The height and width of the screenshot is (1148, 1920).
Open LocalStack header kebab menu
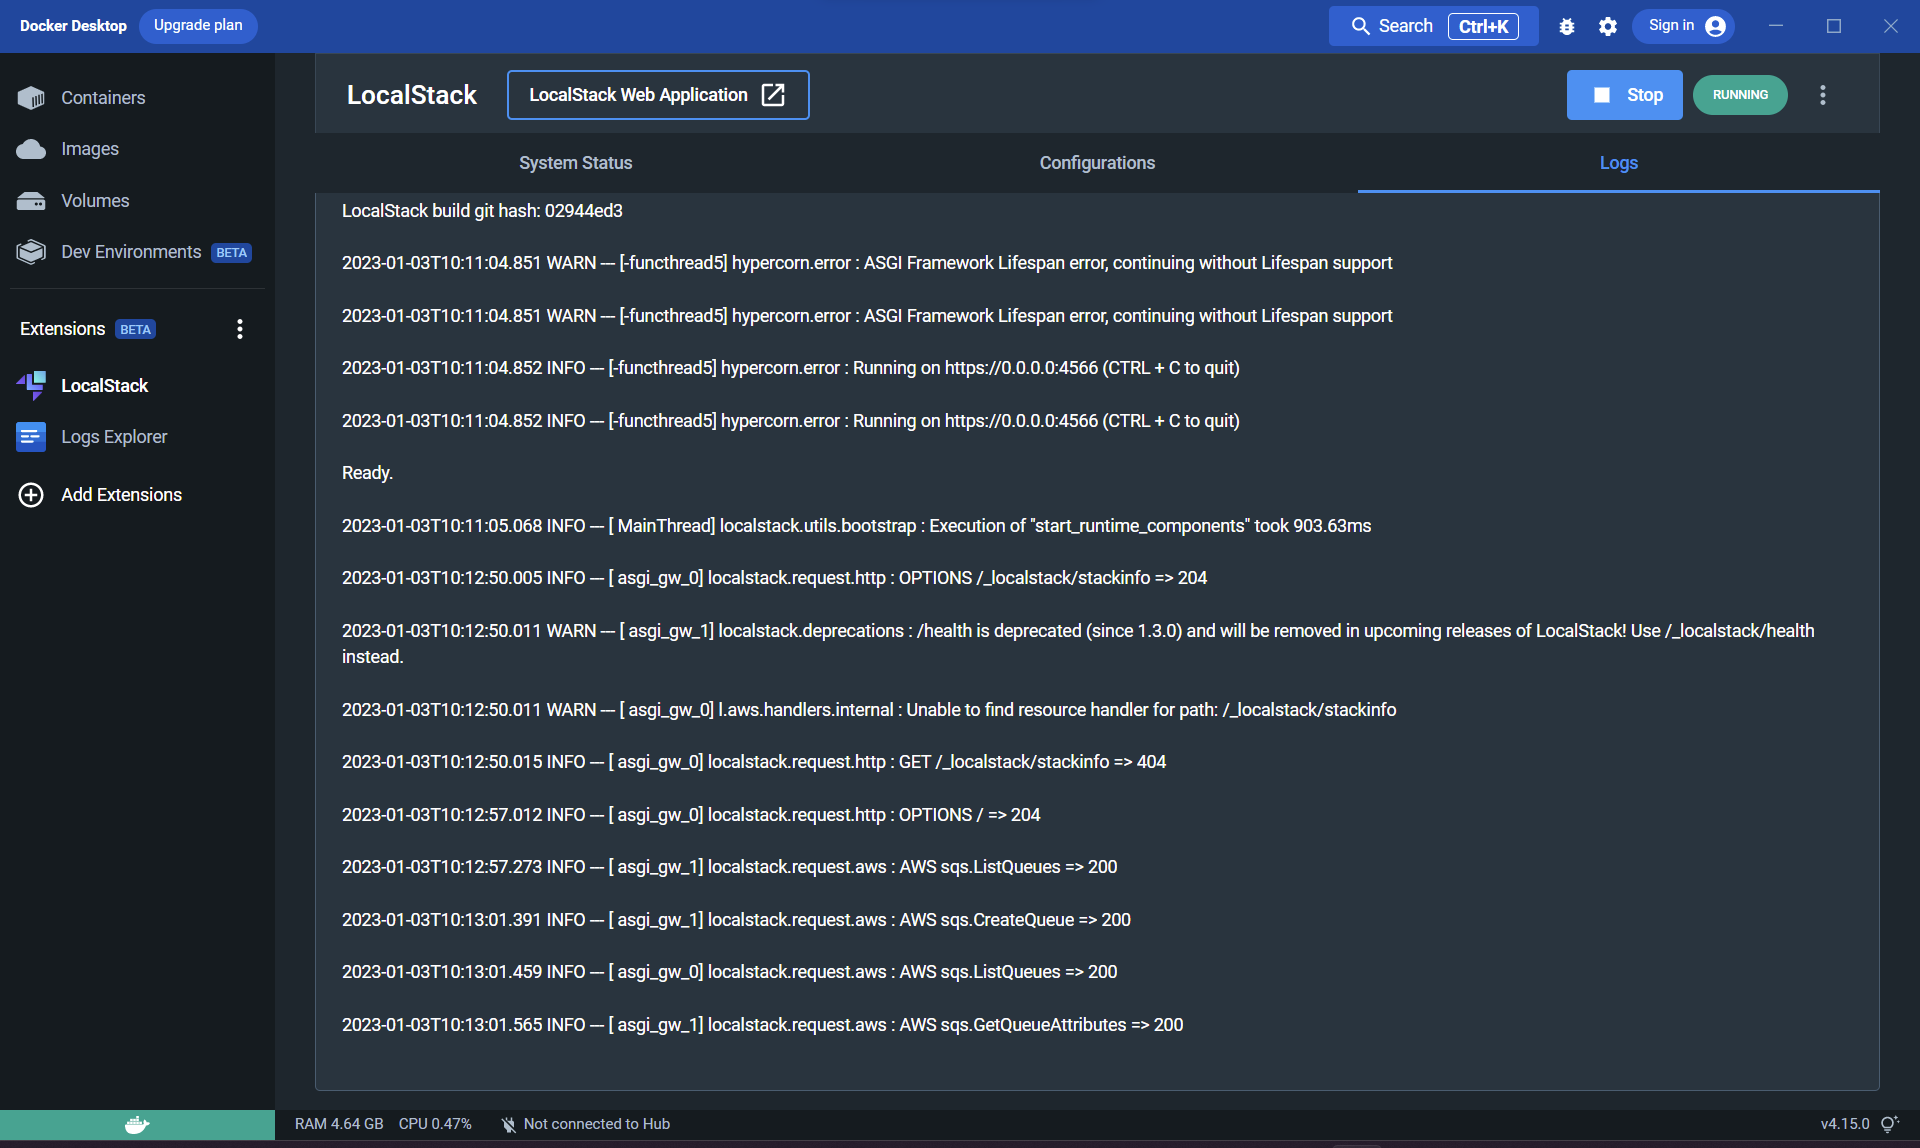tap(1822, 95)
